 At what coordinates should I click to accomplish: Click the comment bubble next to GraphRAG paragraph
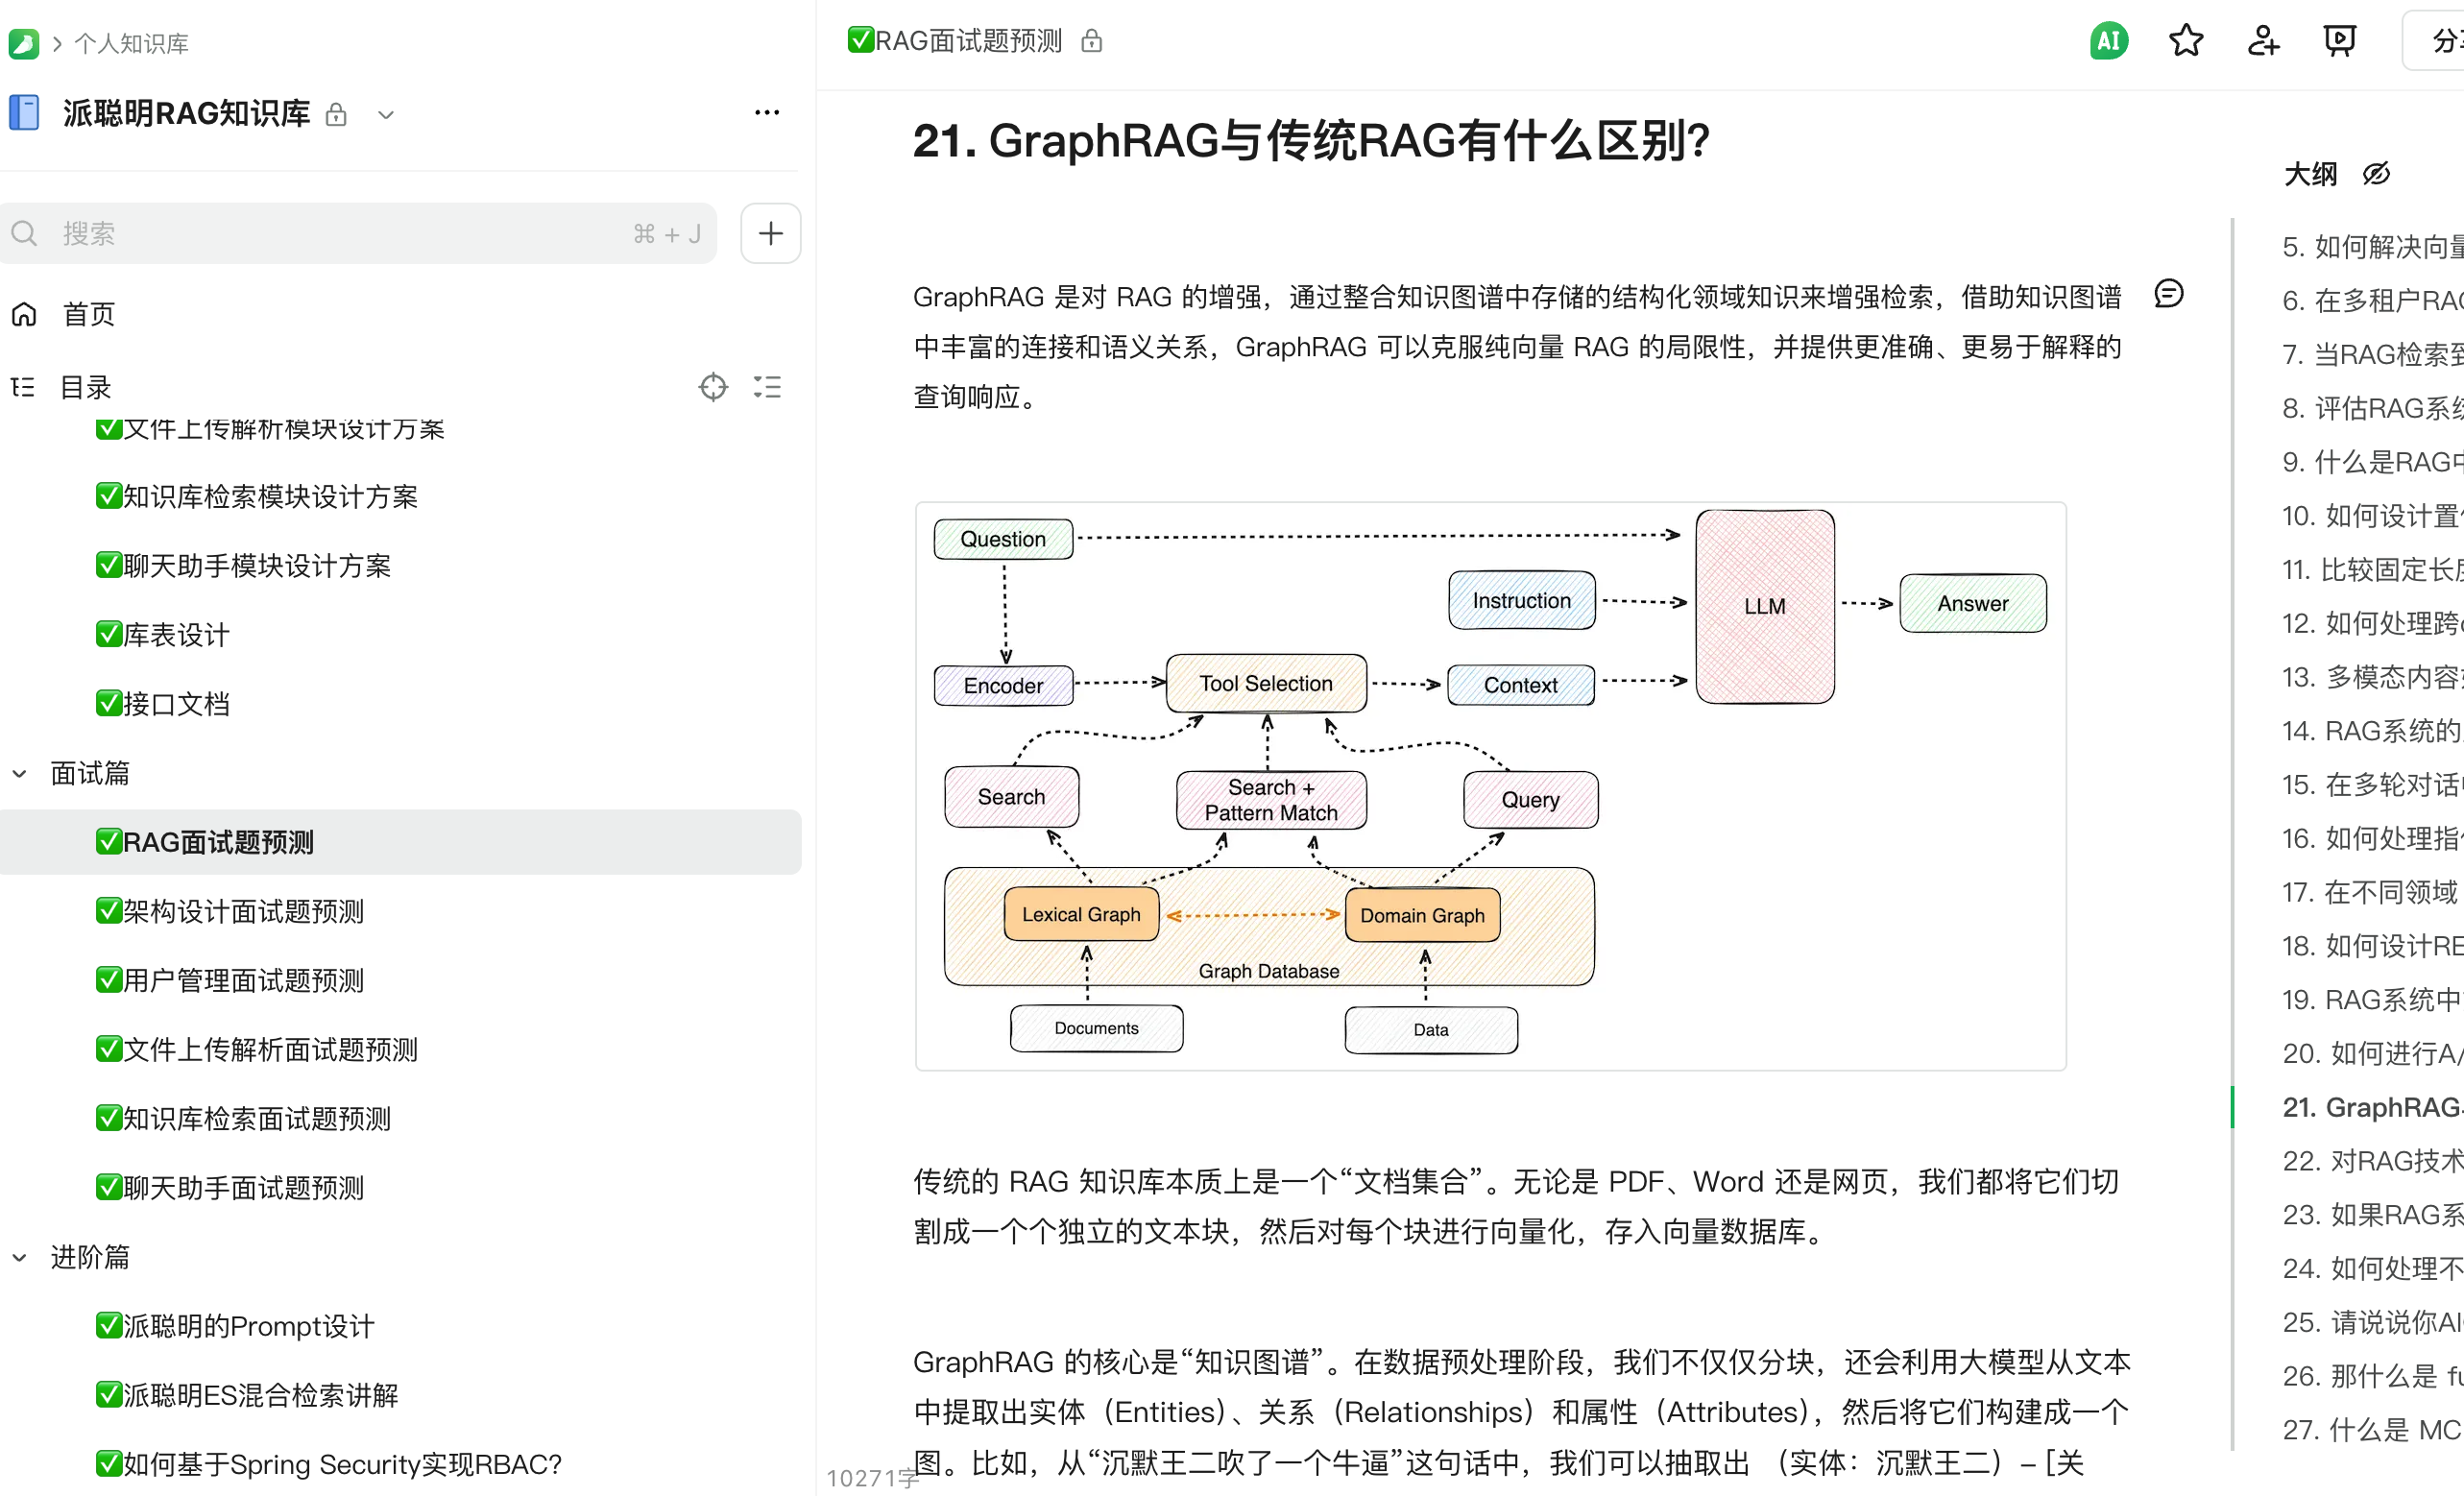pyautogui.click(x=2169, y=293)
